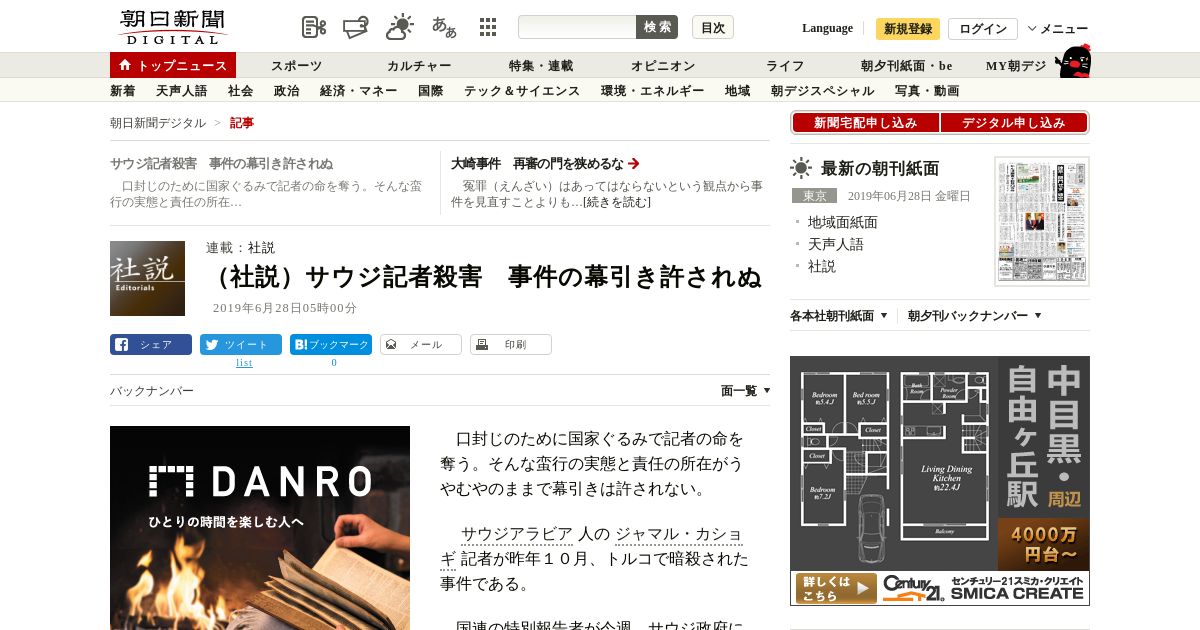Open the morning edition front page thumbnail
1200x630 pixels.
tap(1042, 221)
